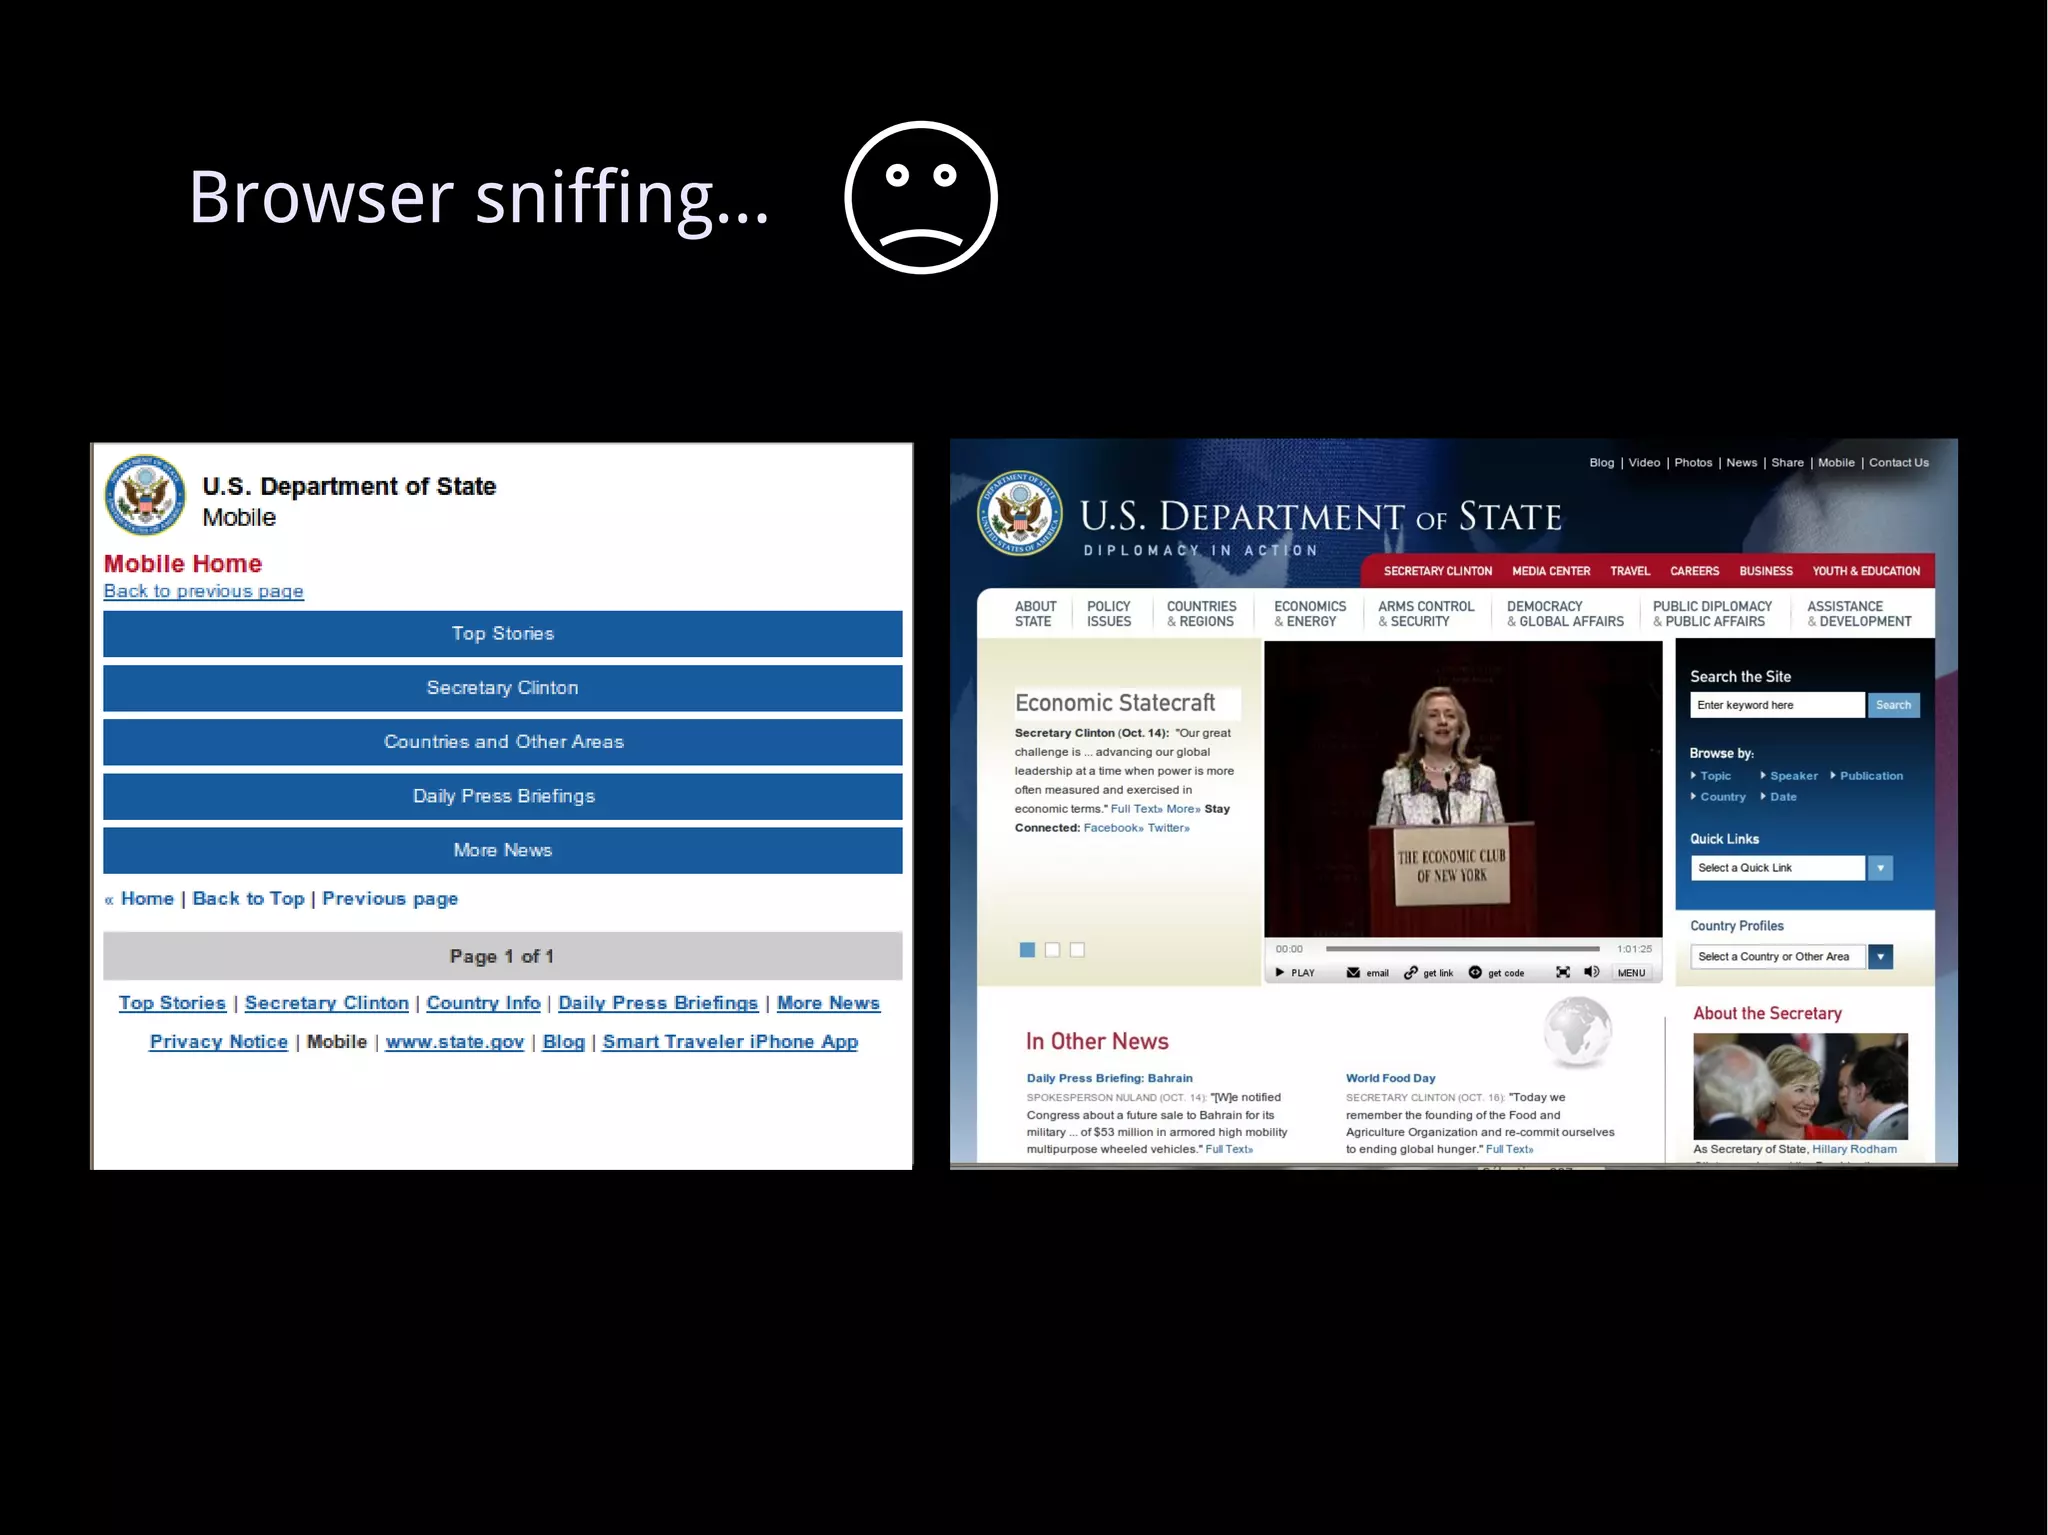Open the Youth & Education tab
The image size is (2048, 1535).
[x=1866, y=571]
